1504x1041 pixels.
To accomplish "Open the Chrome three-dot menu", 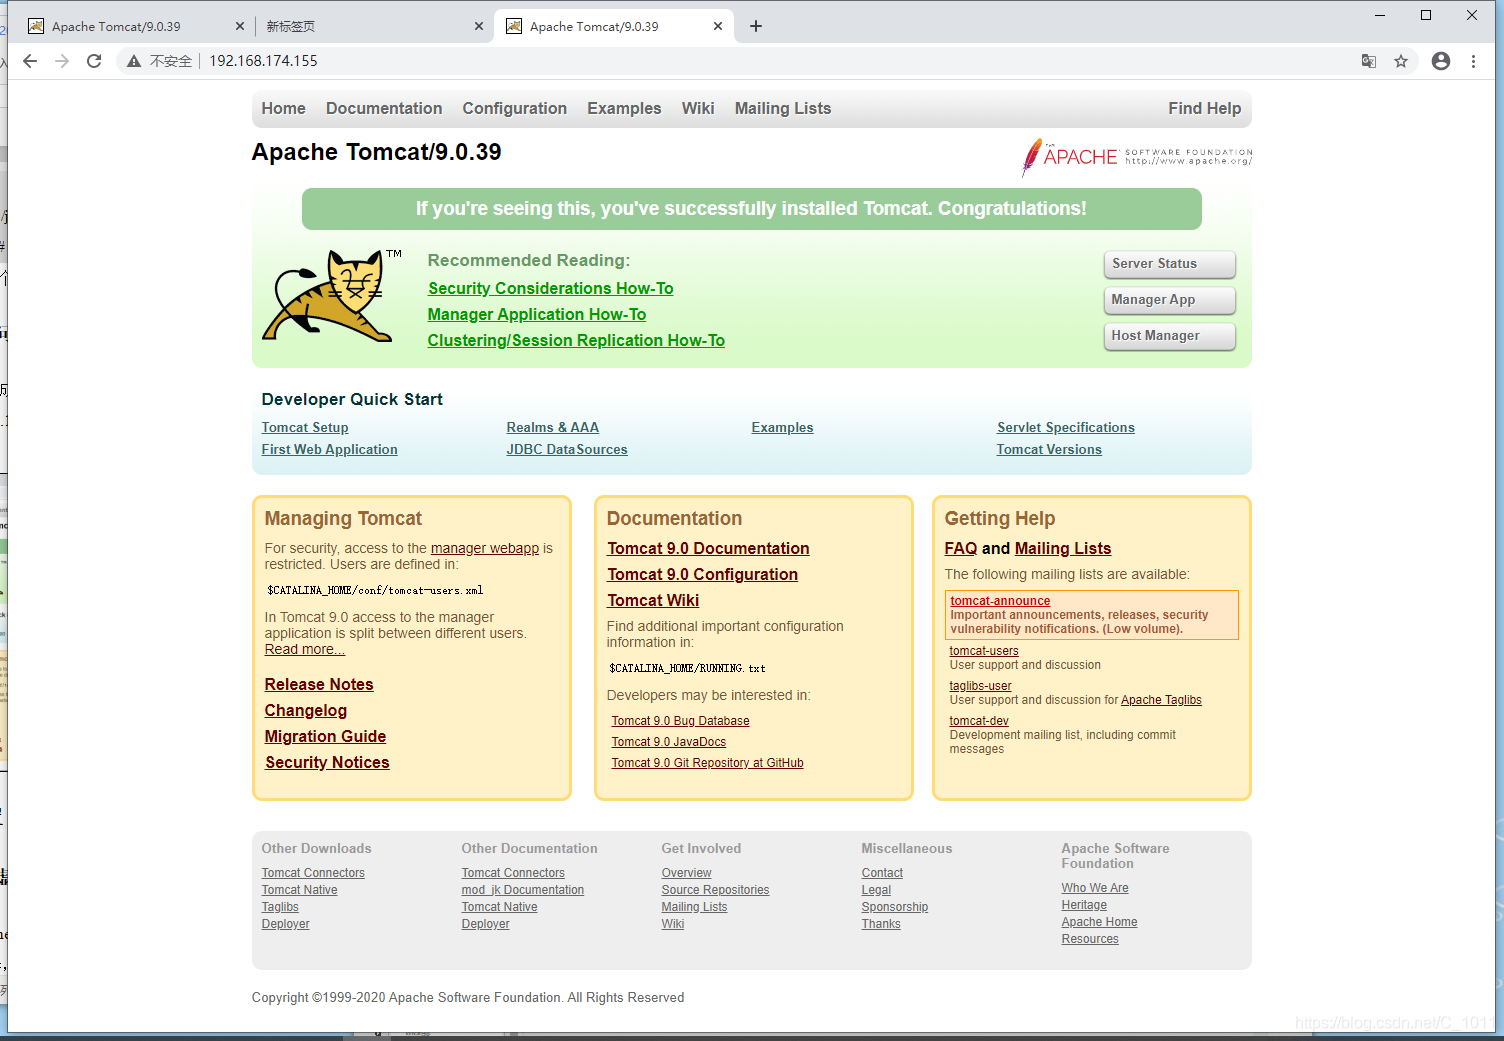I will (x=1473, y=61).
